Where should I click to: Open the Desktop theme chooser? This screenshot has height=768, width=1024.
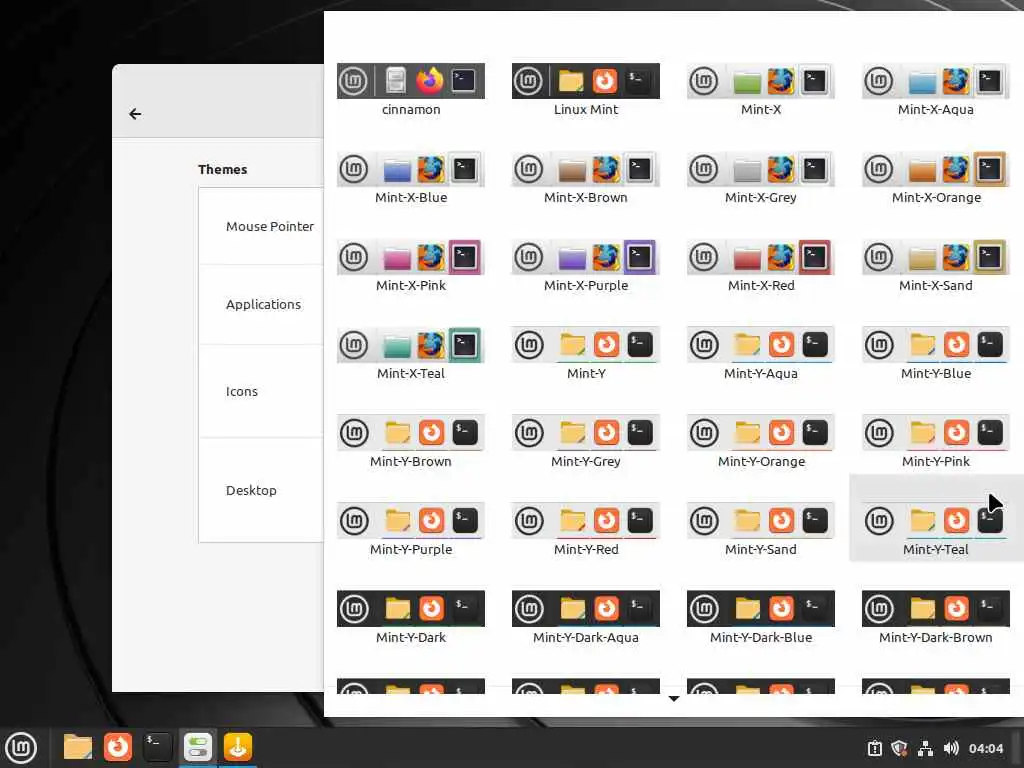261,490
